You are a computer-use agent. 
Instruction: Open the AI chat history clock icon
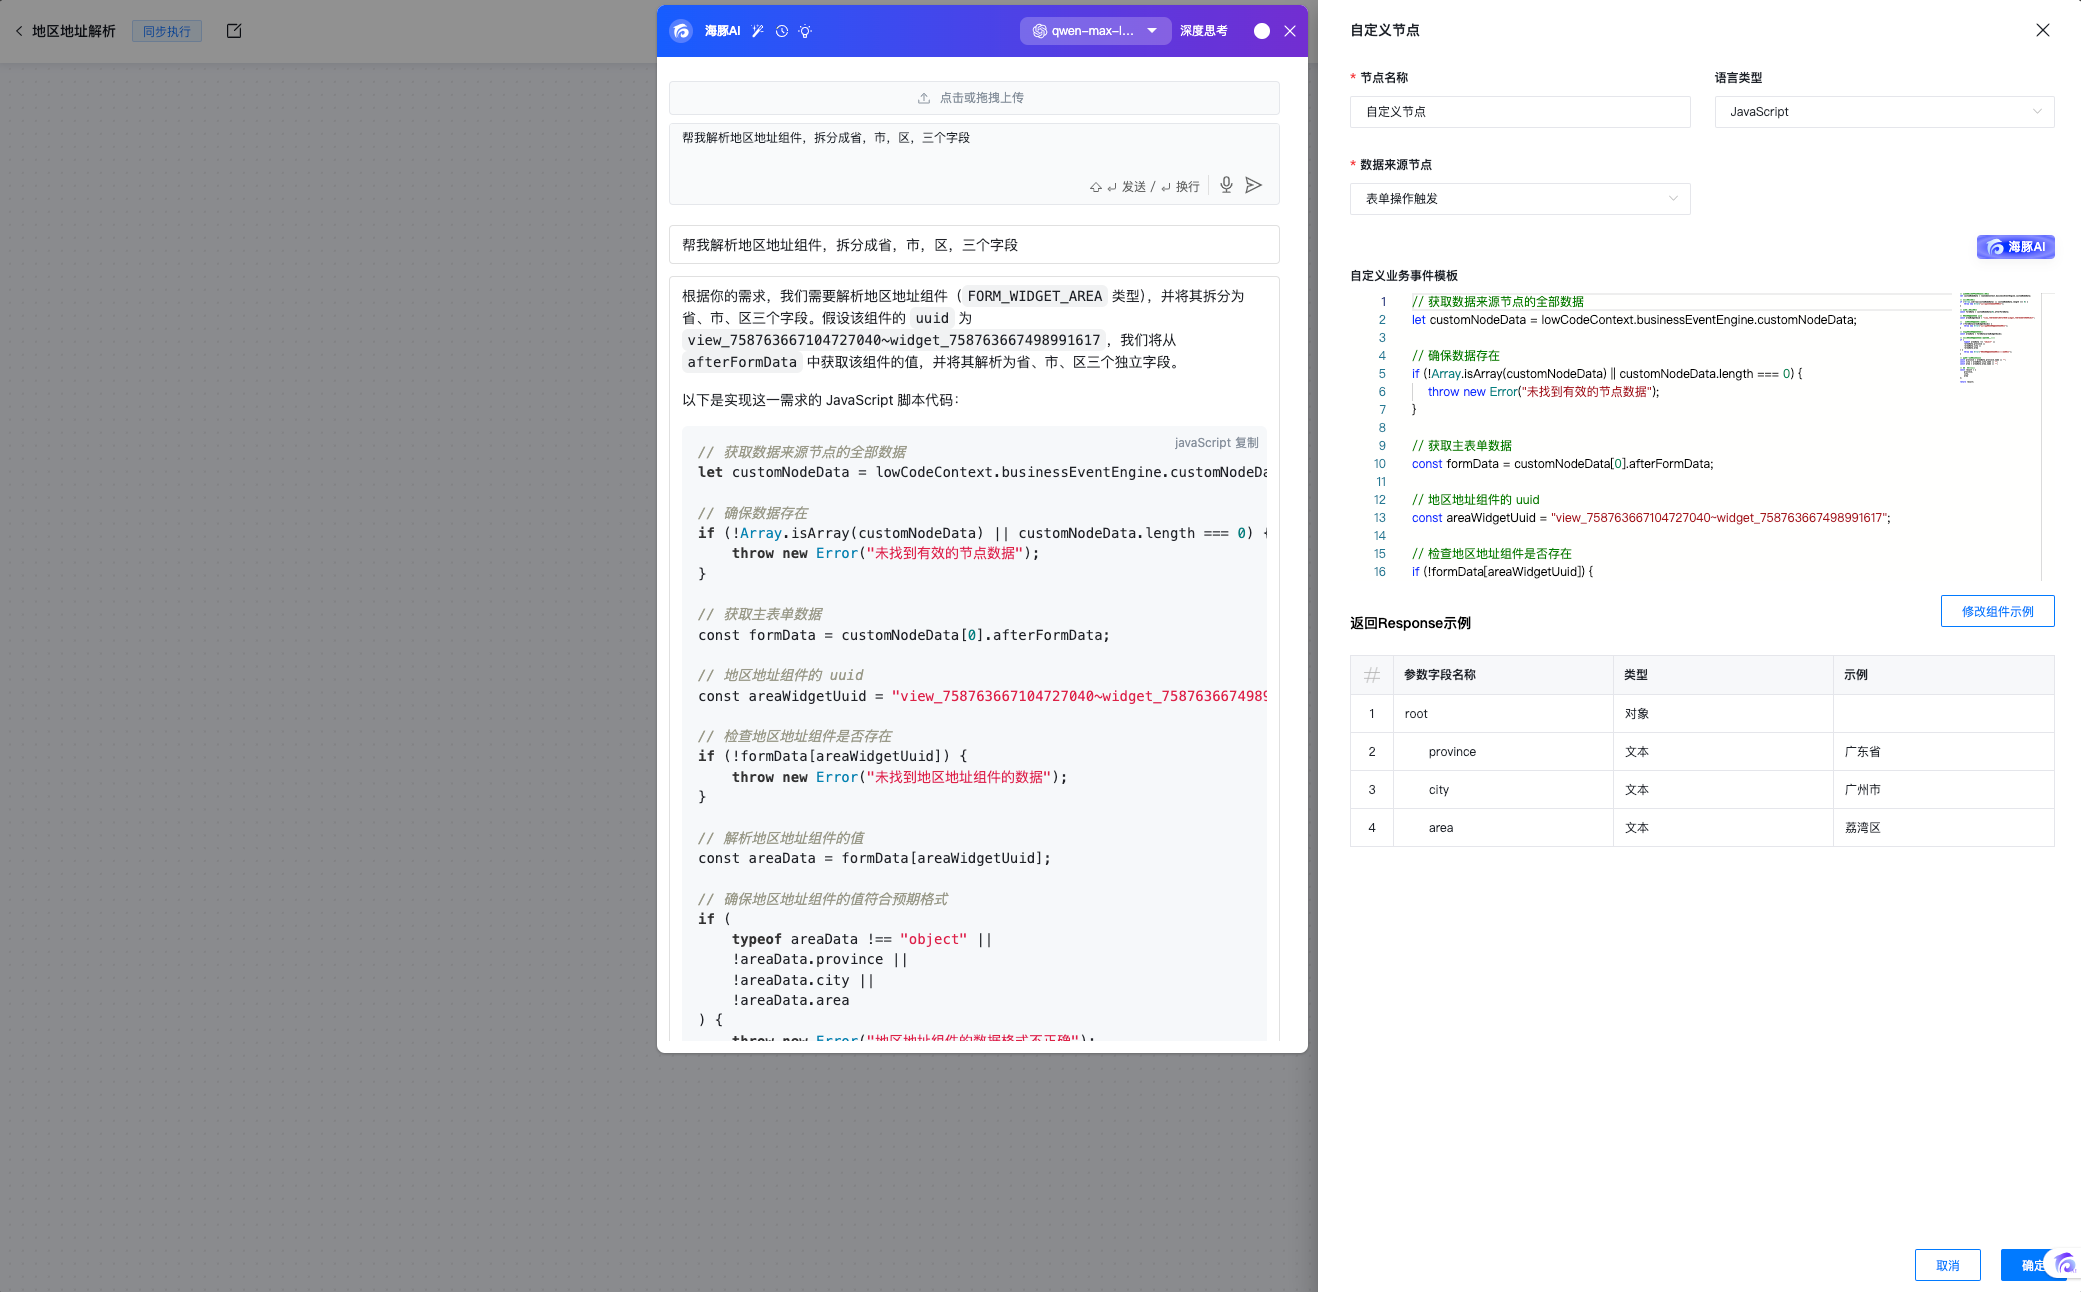tap(782, 31)
